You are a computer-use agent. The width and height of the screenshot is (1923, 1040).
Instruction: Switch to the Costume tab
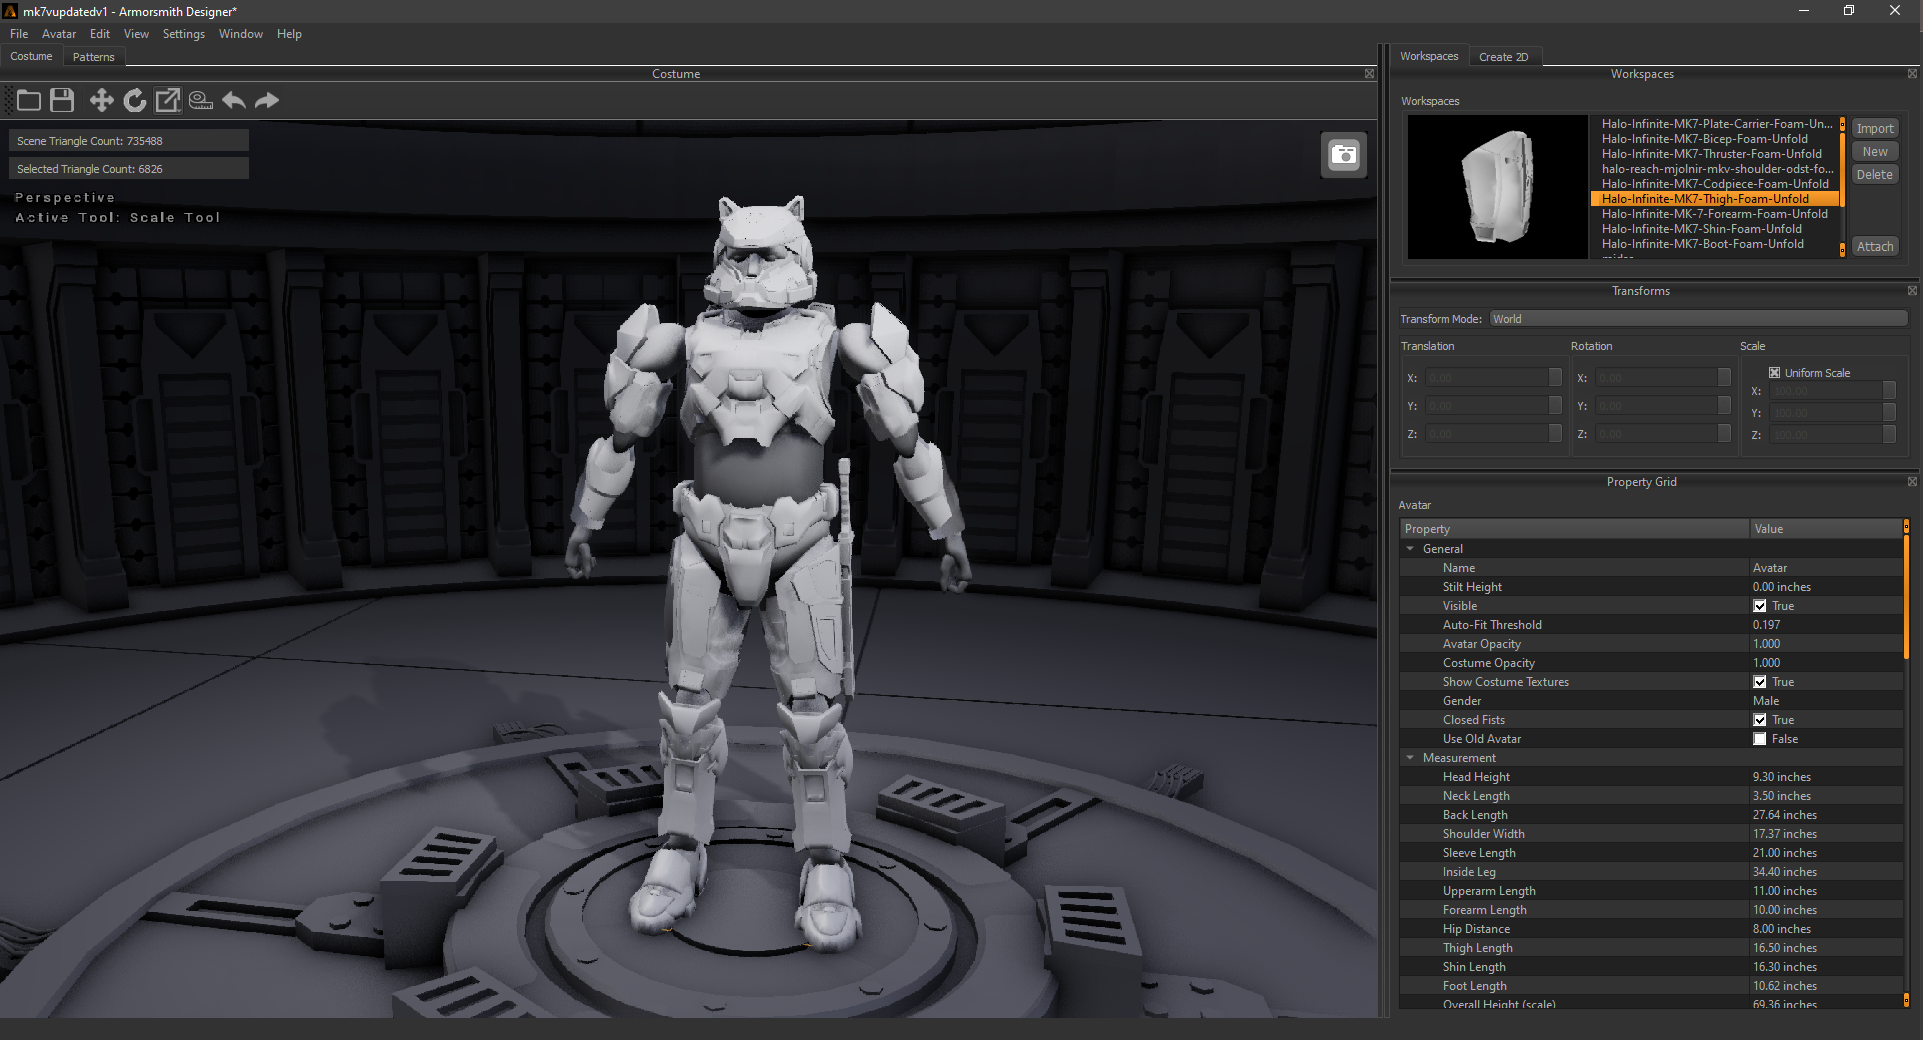[31, 56]
